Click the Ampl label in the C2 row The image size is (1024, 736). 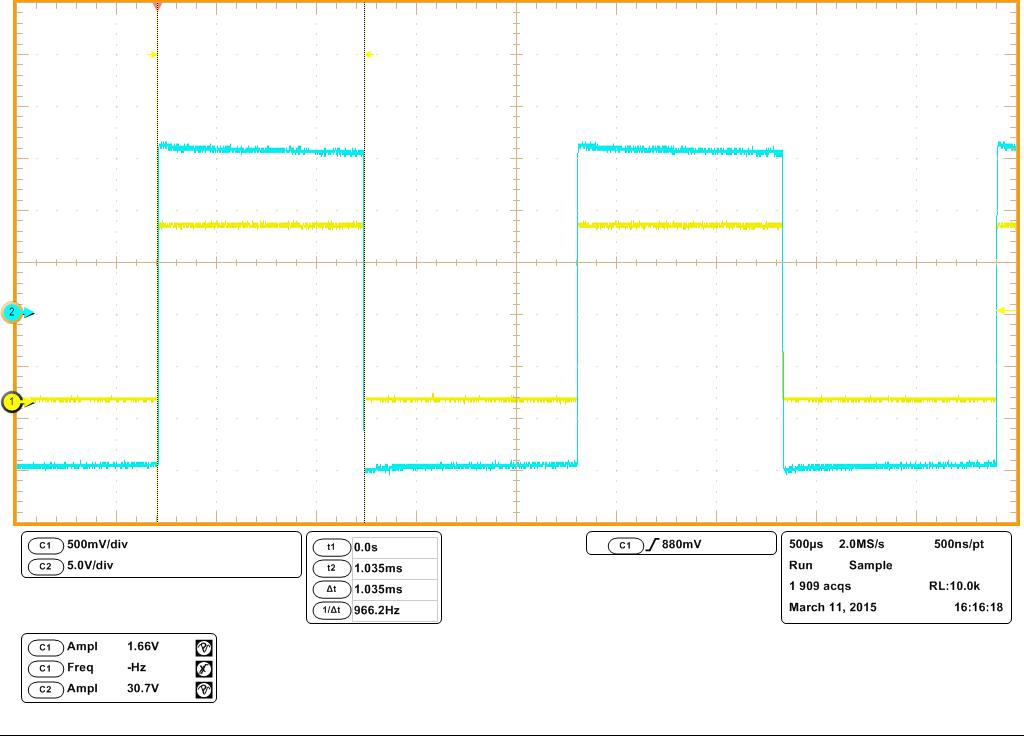click(82, 688)
